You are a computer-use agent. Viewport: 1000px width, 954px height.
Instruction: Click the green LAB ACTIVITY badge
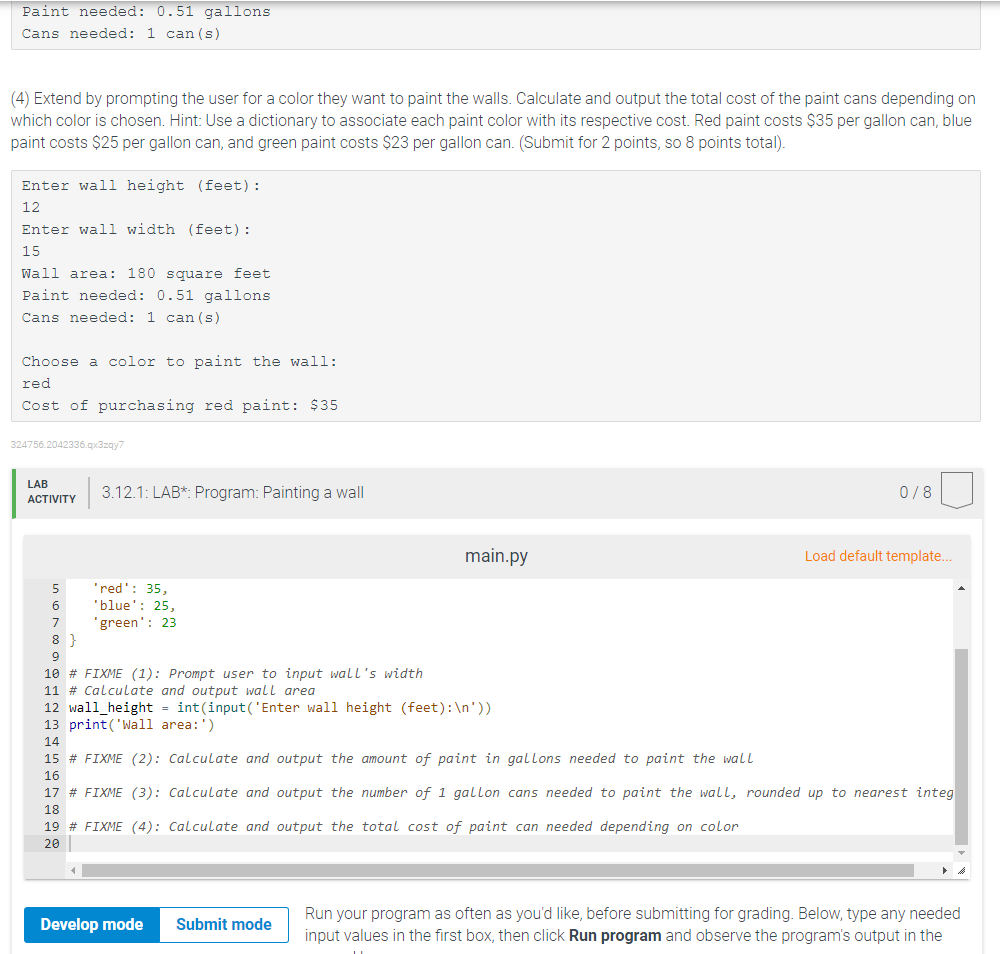click(x=50, y=491)
